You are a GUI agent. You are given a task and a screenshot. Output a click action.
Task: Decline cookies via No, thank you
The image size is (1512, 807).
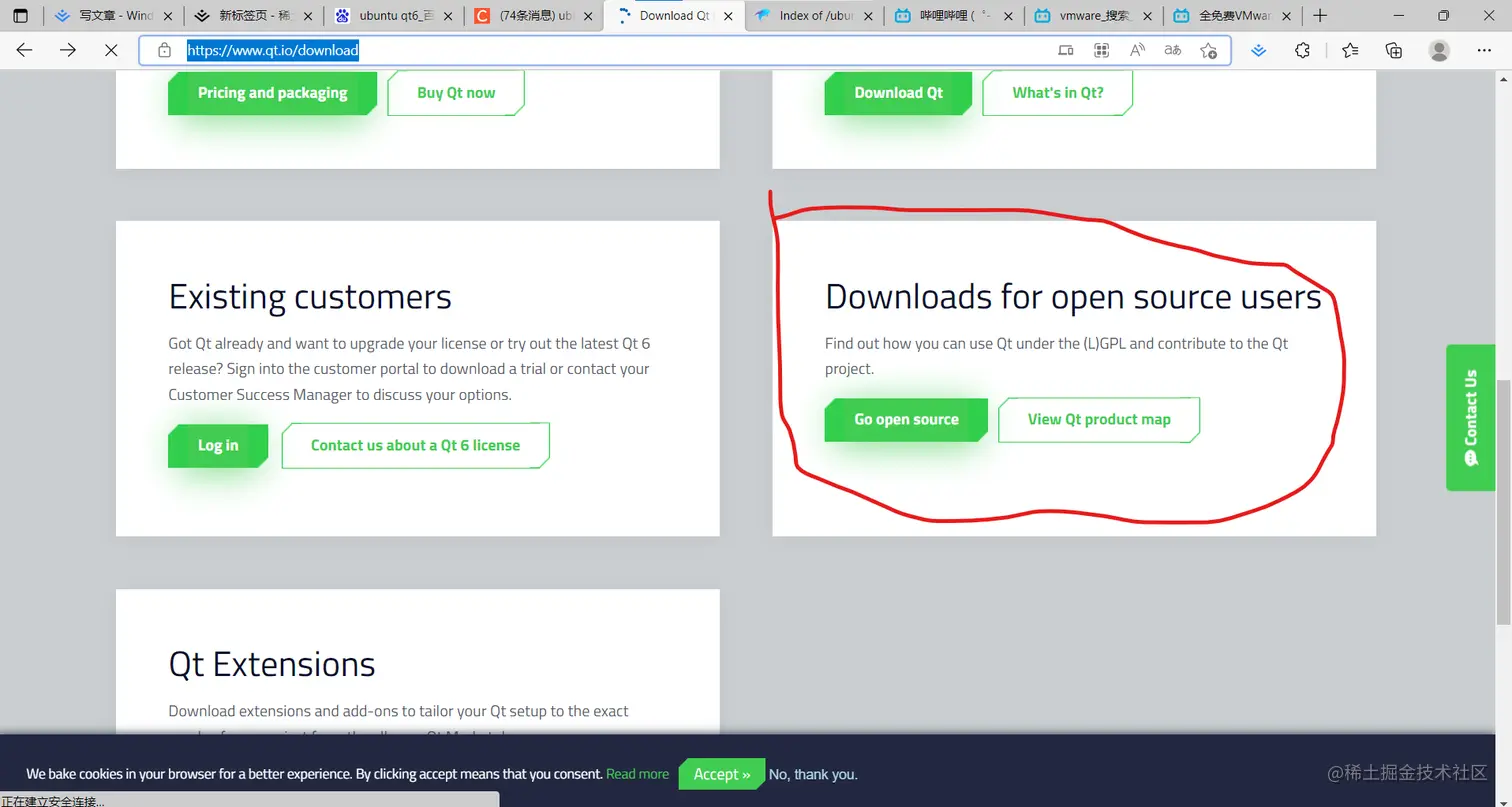[x=813, y=774]
